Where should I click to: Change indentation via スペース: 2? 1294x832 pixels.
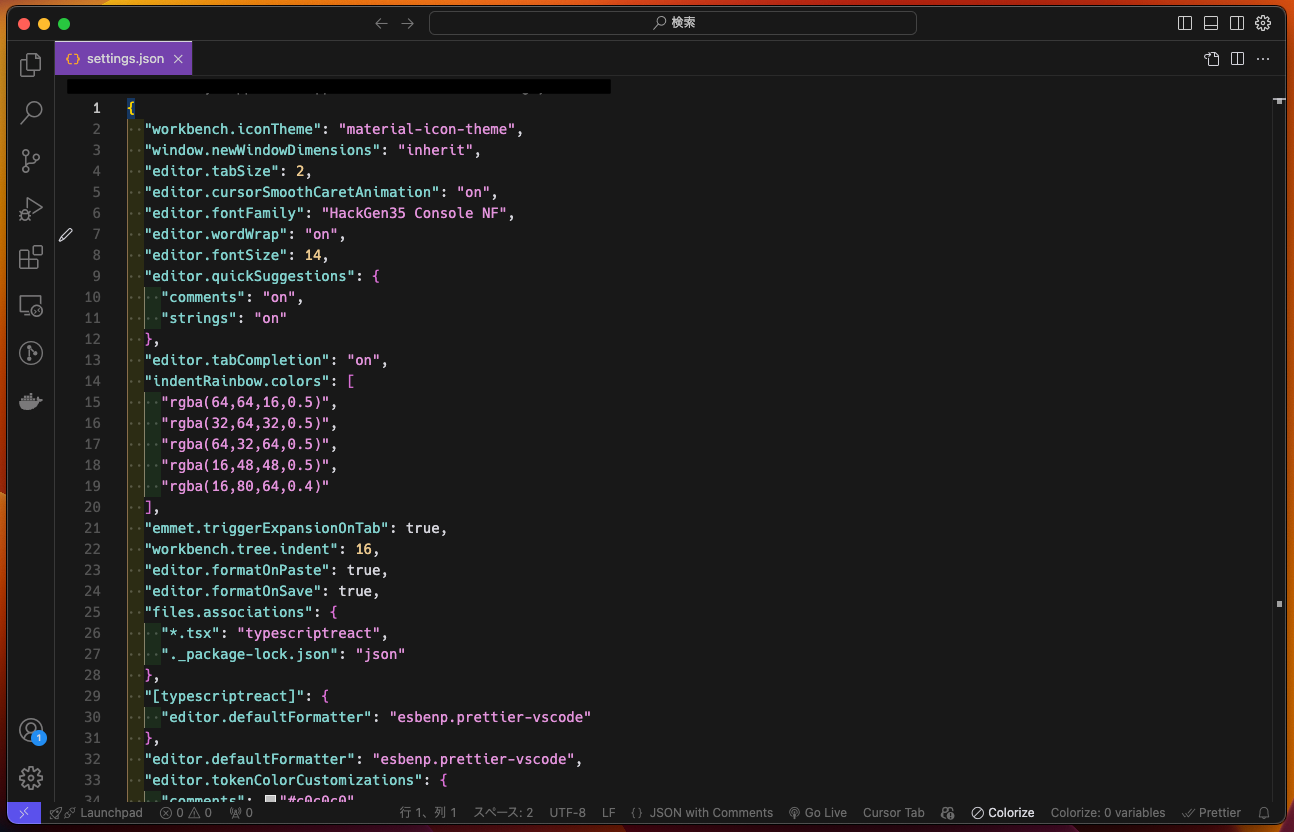pos(503,813)
